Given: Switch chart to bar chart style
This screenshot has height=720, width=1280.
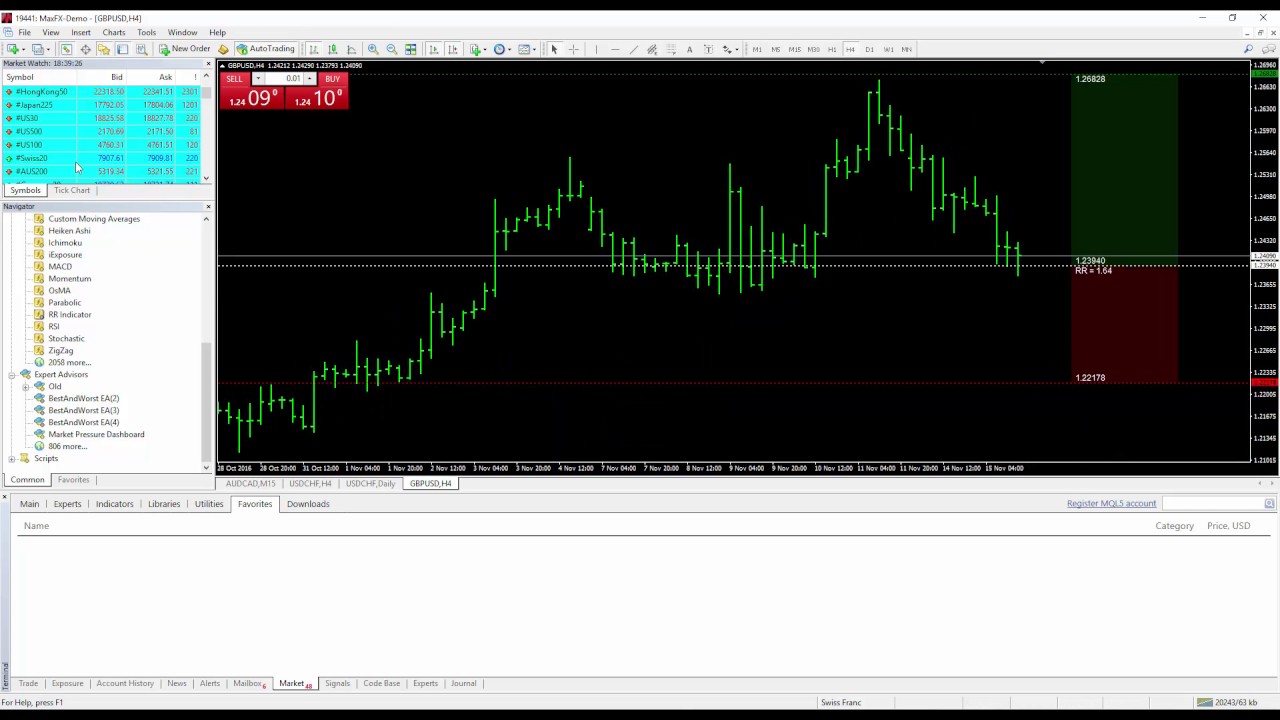Looking at the screenshot, I should [x=314, y=49].
